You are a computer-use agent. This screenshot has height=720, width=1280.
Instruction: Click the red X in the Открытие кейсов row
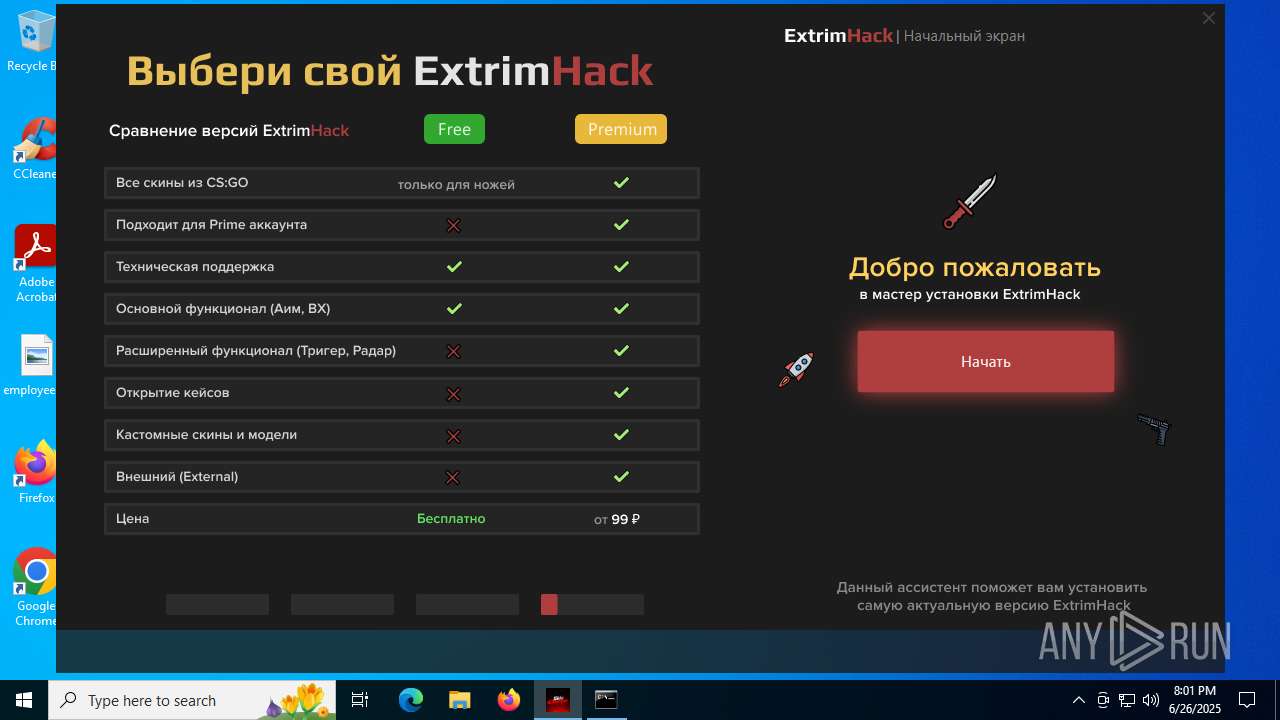453,394
